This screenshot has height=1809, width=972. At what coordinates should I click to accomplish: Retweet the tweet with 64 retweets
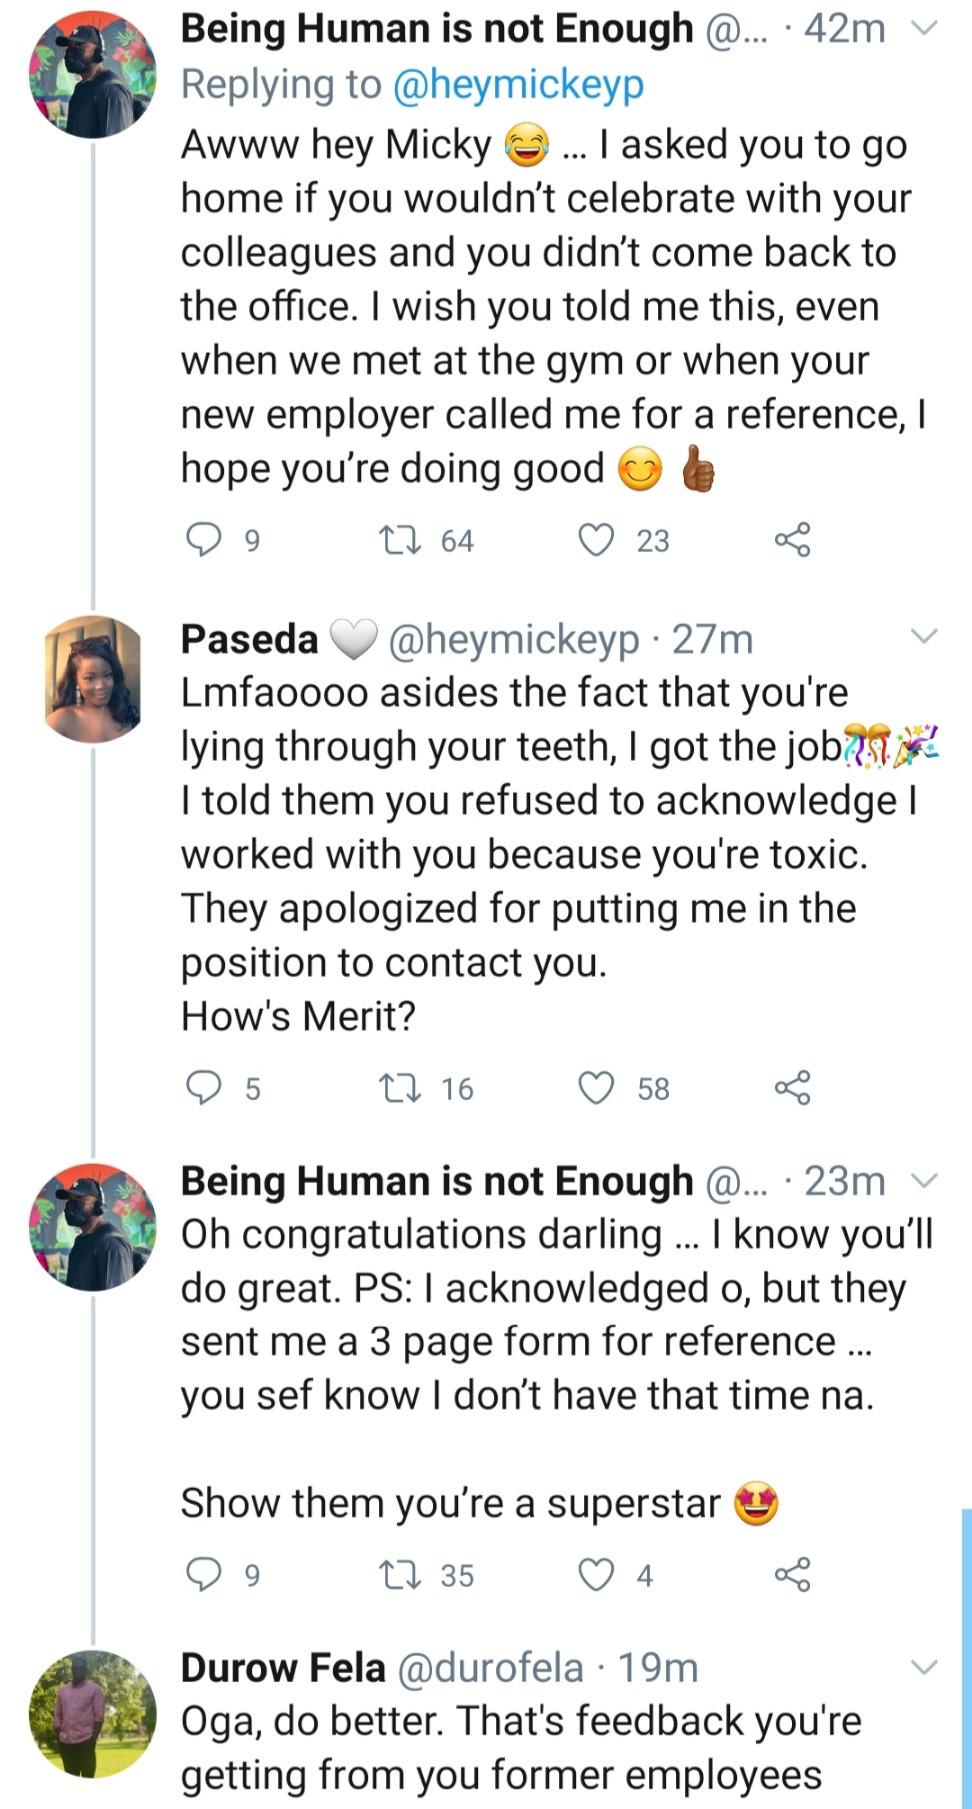(401, 540)
